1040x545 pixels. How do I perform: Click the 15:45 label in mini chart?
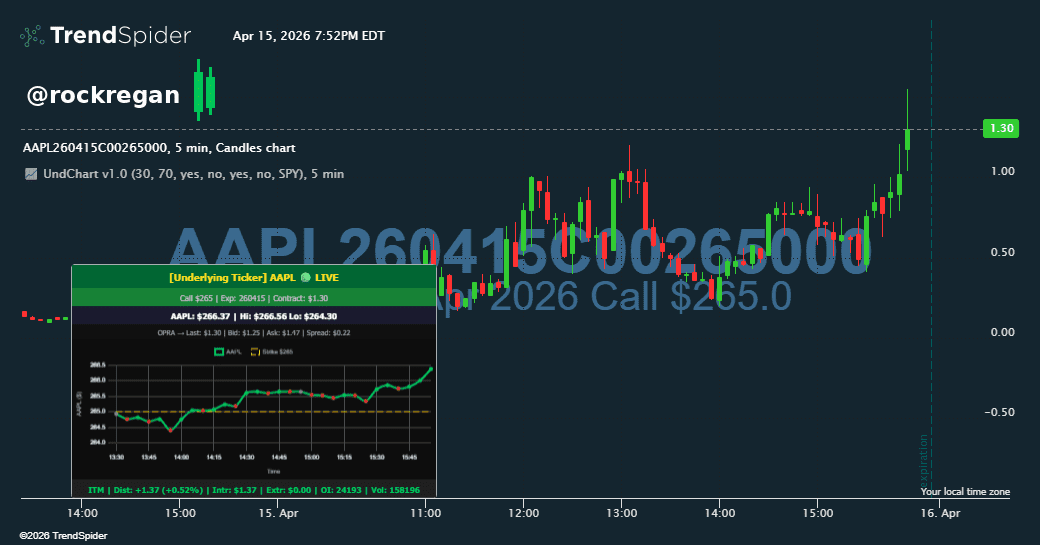click(409, 457)
